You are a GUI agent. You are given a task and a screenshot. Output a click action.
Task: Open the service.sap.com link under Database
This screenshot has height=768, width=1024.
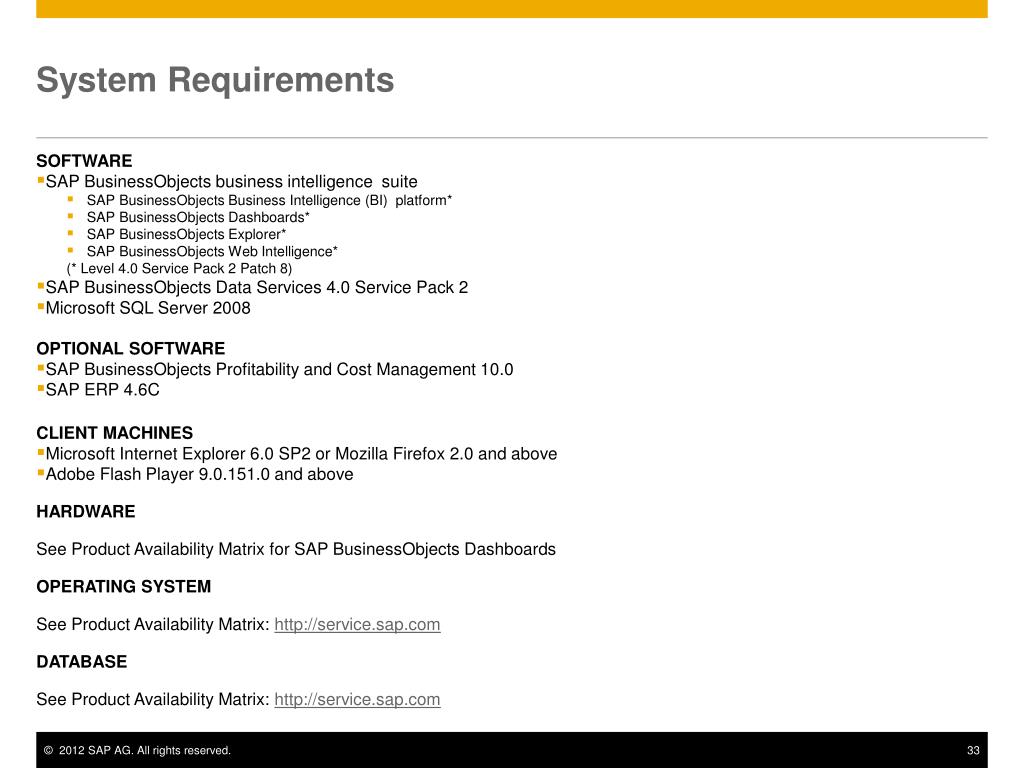click(357, 700)
